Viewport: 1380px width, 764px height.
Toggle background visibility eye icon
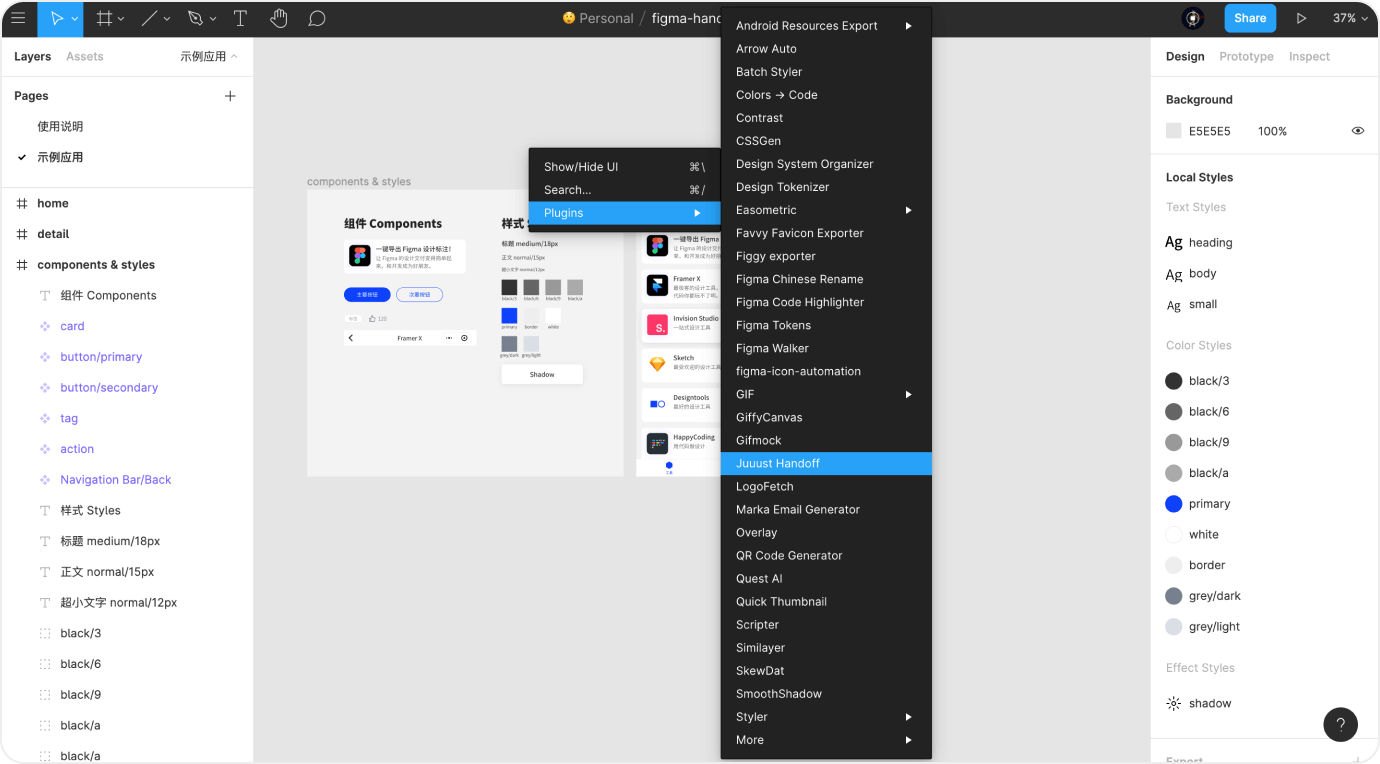coord(1357,131)
